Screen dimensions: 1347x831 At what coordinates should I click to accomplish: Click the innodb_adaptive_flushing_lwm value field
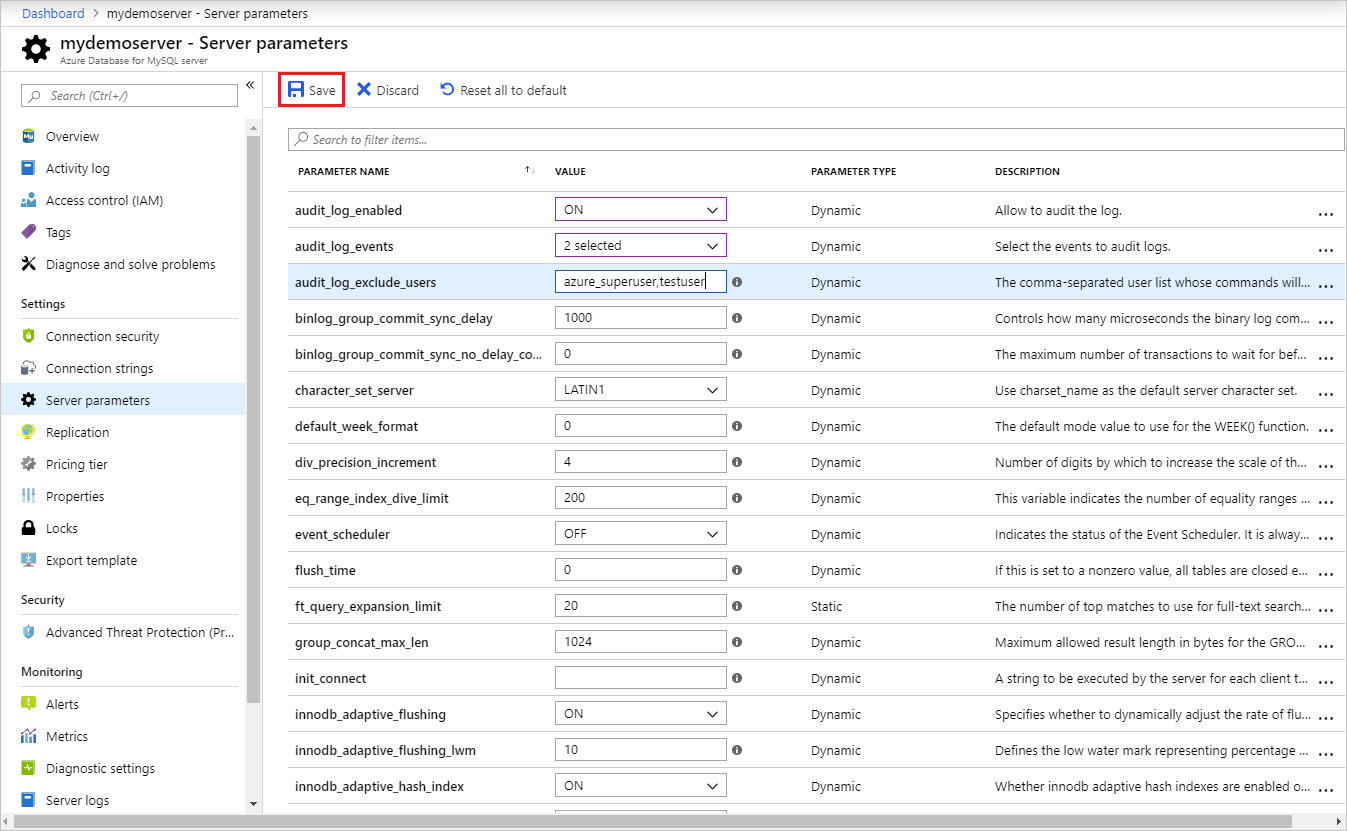[x=641, y=750]
